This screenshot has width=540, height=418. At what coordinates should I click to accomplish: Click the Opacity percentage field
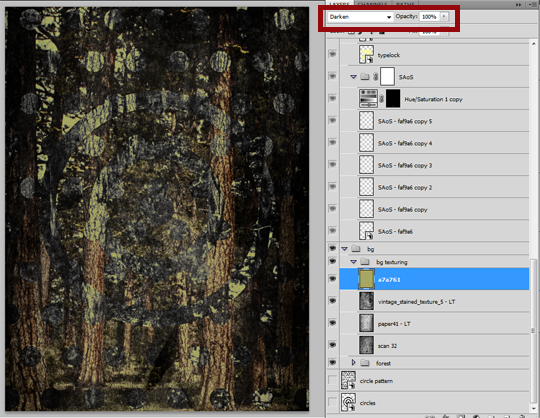[x=429, y=17]
